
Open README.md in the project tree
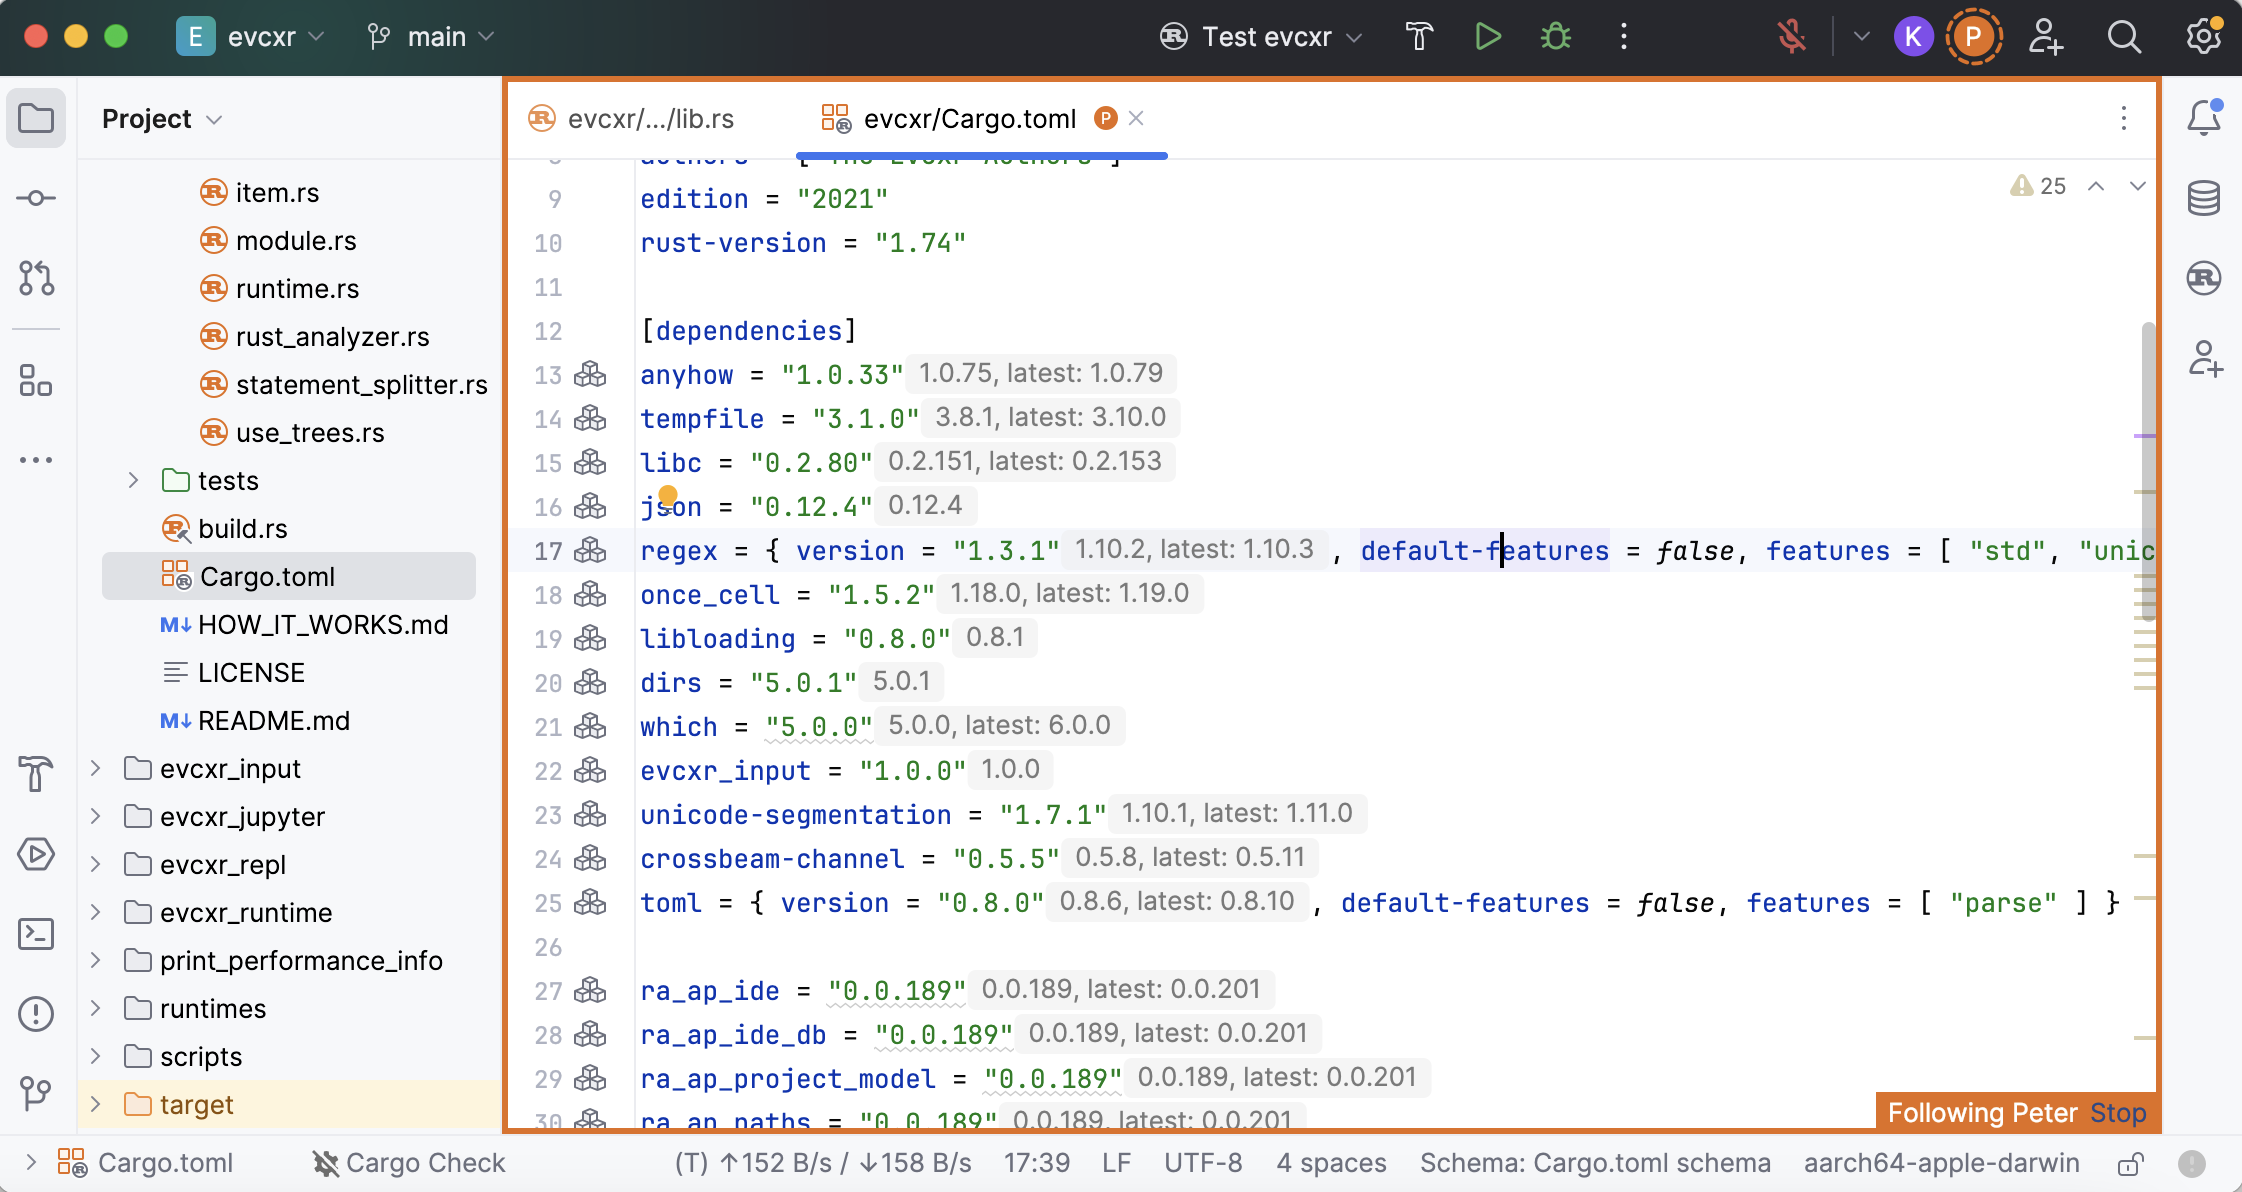[x=273, y=721]
